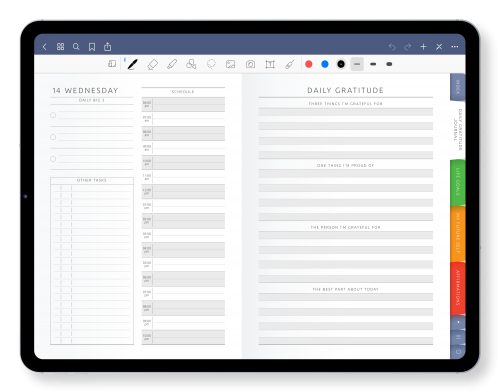This screenshot has width=500, height=392.
Task: Open the search magnifier
Action: point(76,47)
